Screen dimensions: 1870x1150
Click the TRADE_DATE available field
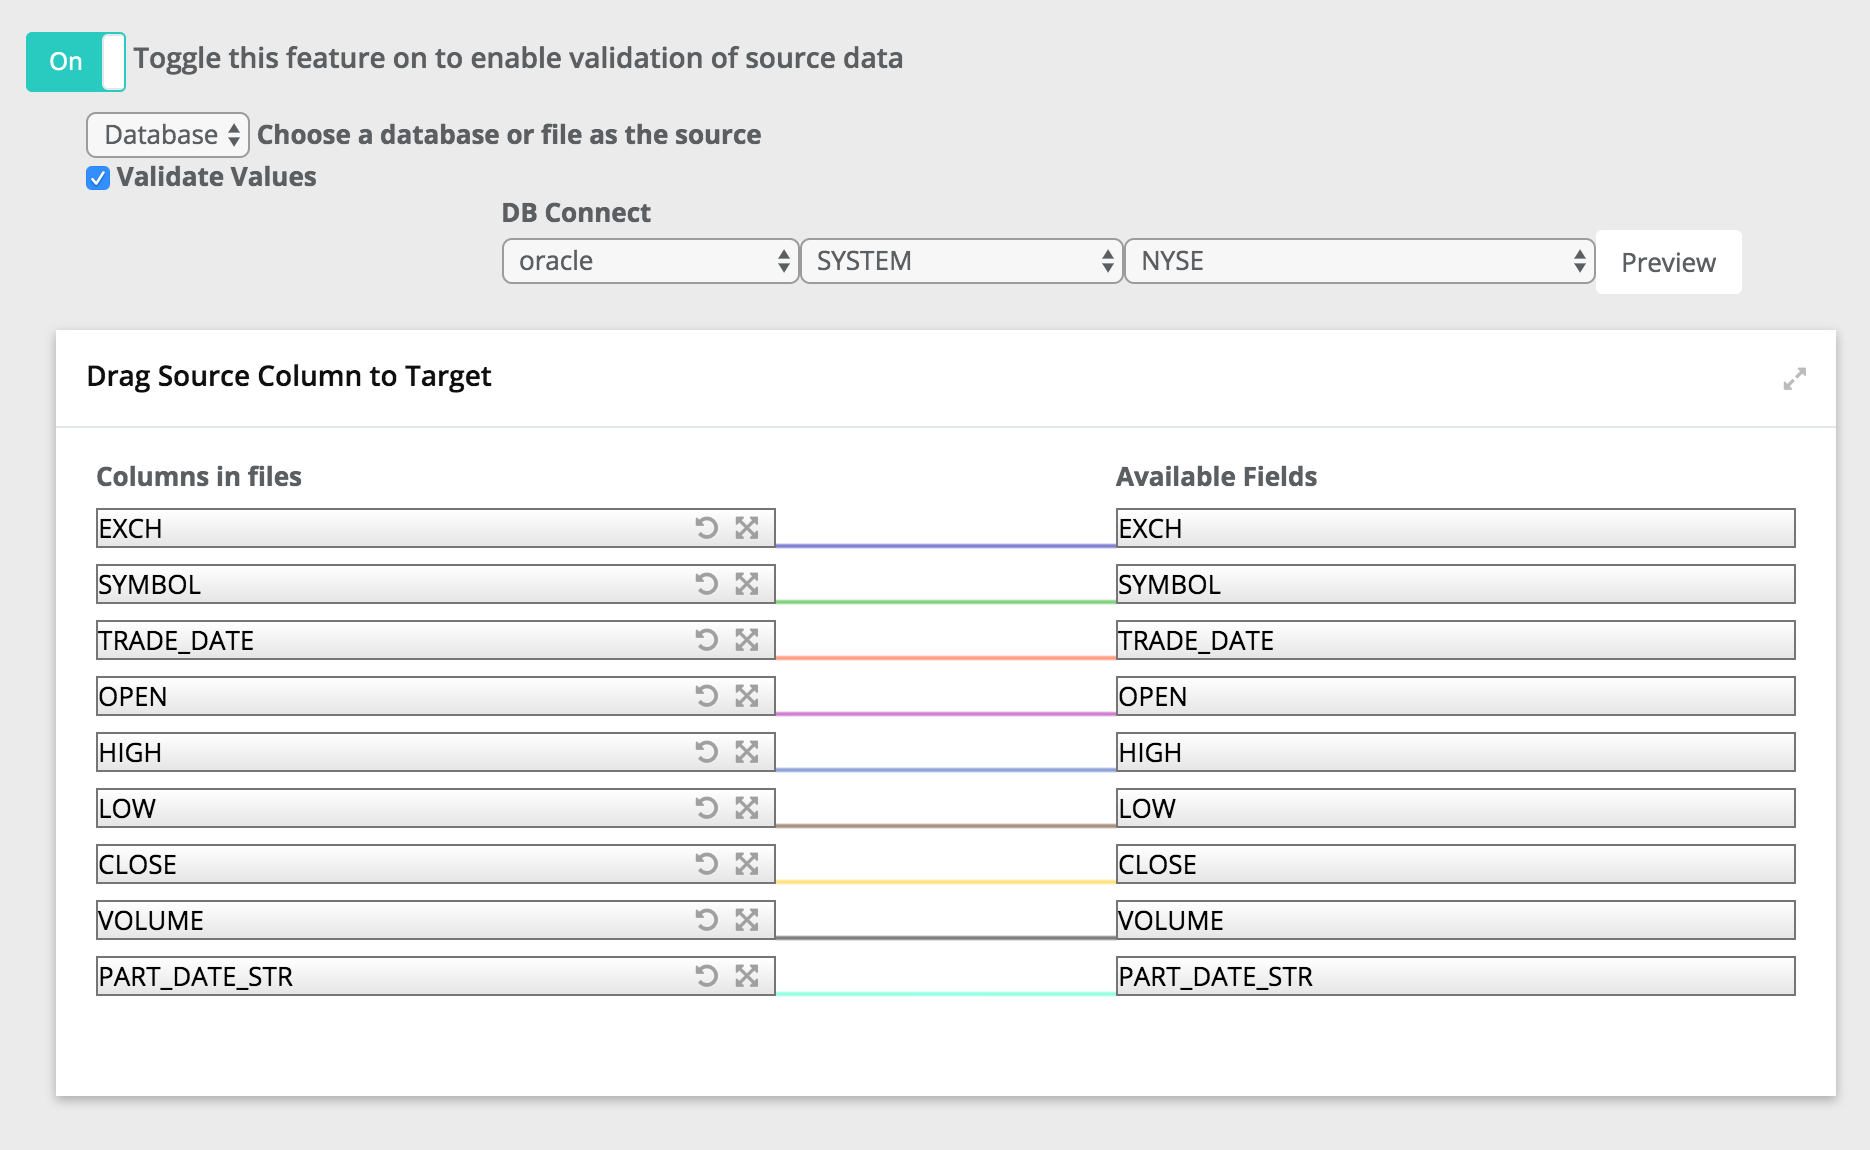(1454, 640)
